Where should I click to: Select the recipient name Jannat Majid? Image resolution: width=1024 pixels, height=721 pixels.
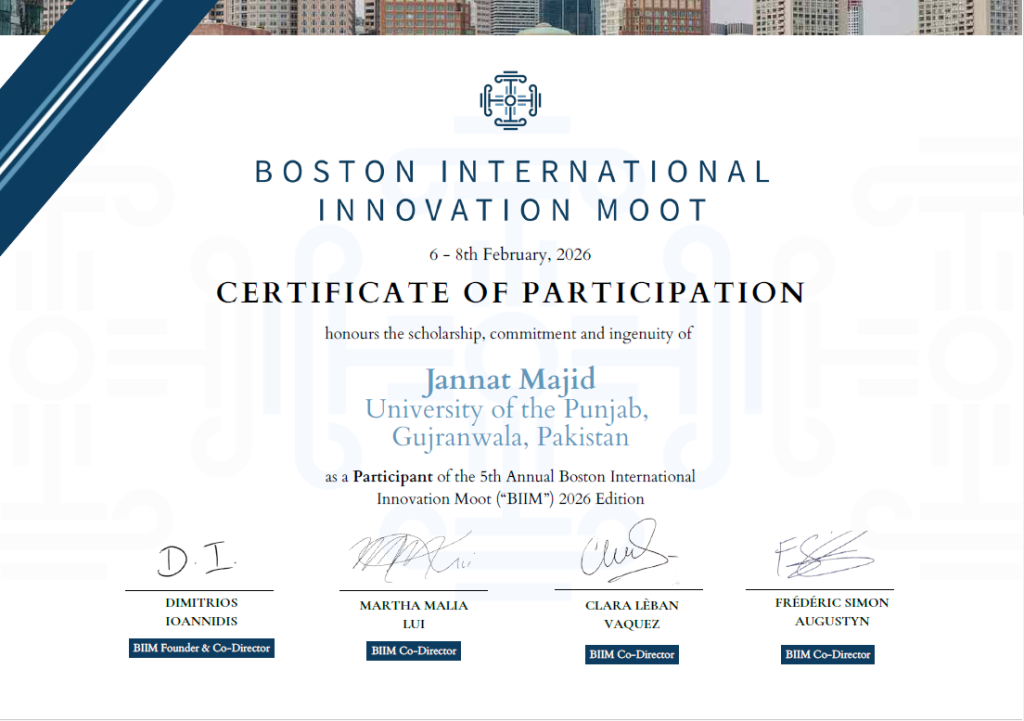(510, 380)
